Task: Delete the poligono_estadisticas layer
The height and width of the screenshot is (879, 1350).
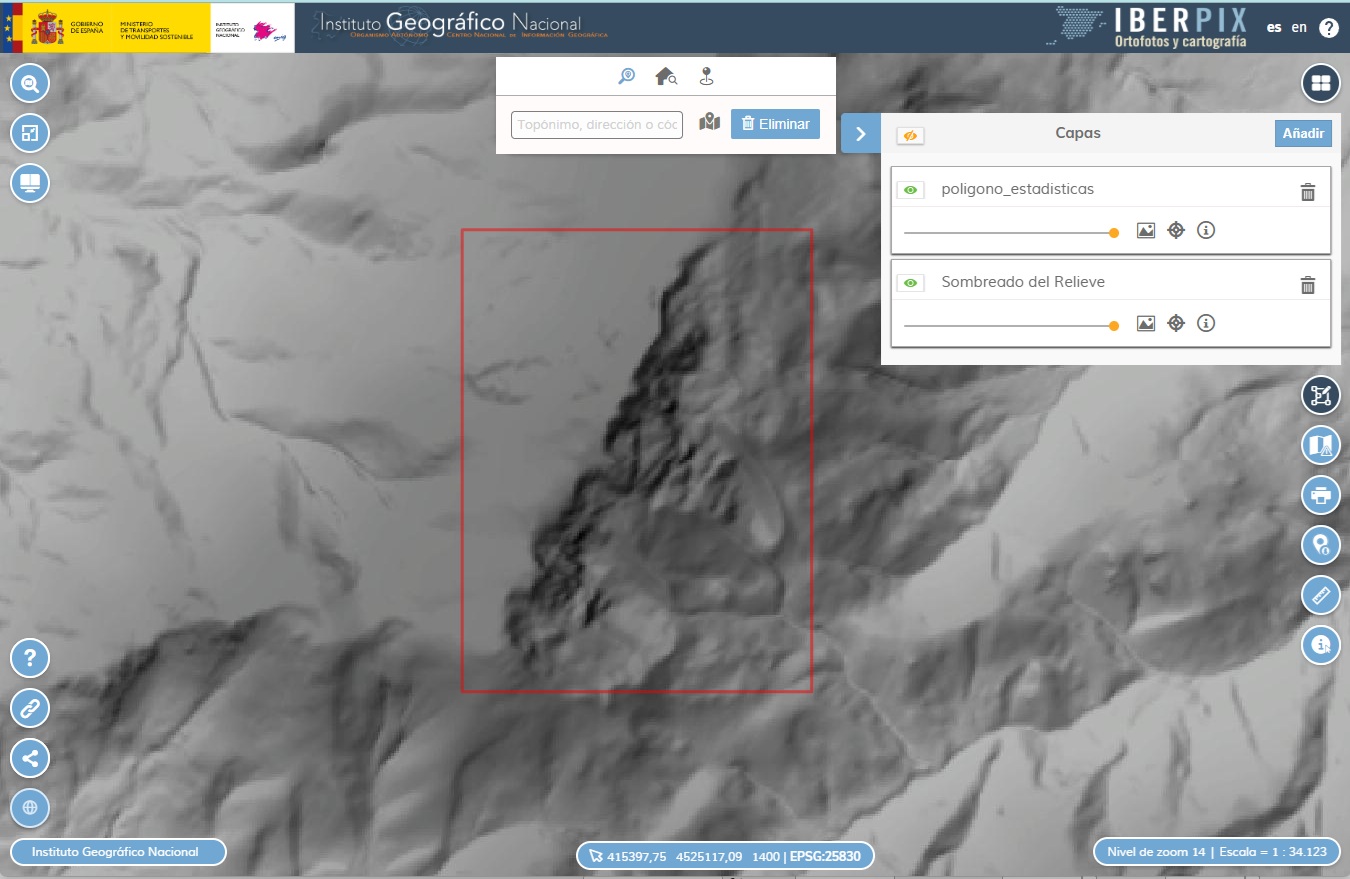Action: pyautogui.click(x=1307, y=192)
